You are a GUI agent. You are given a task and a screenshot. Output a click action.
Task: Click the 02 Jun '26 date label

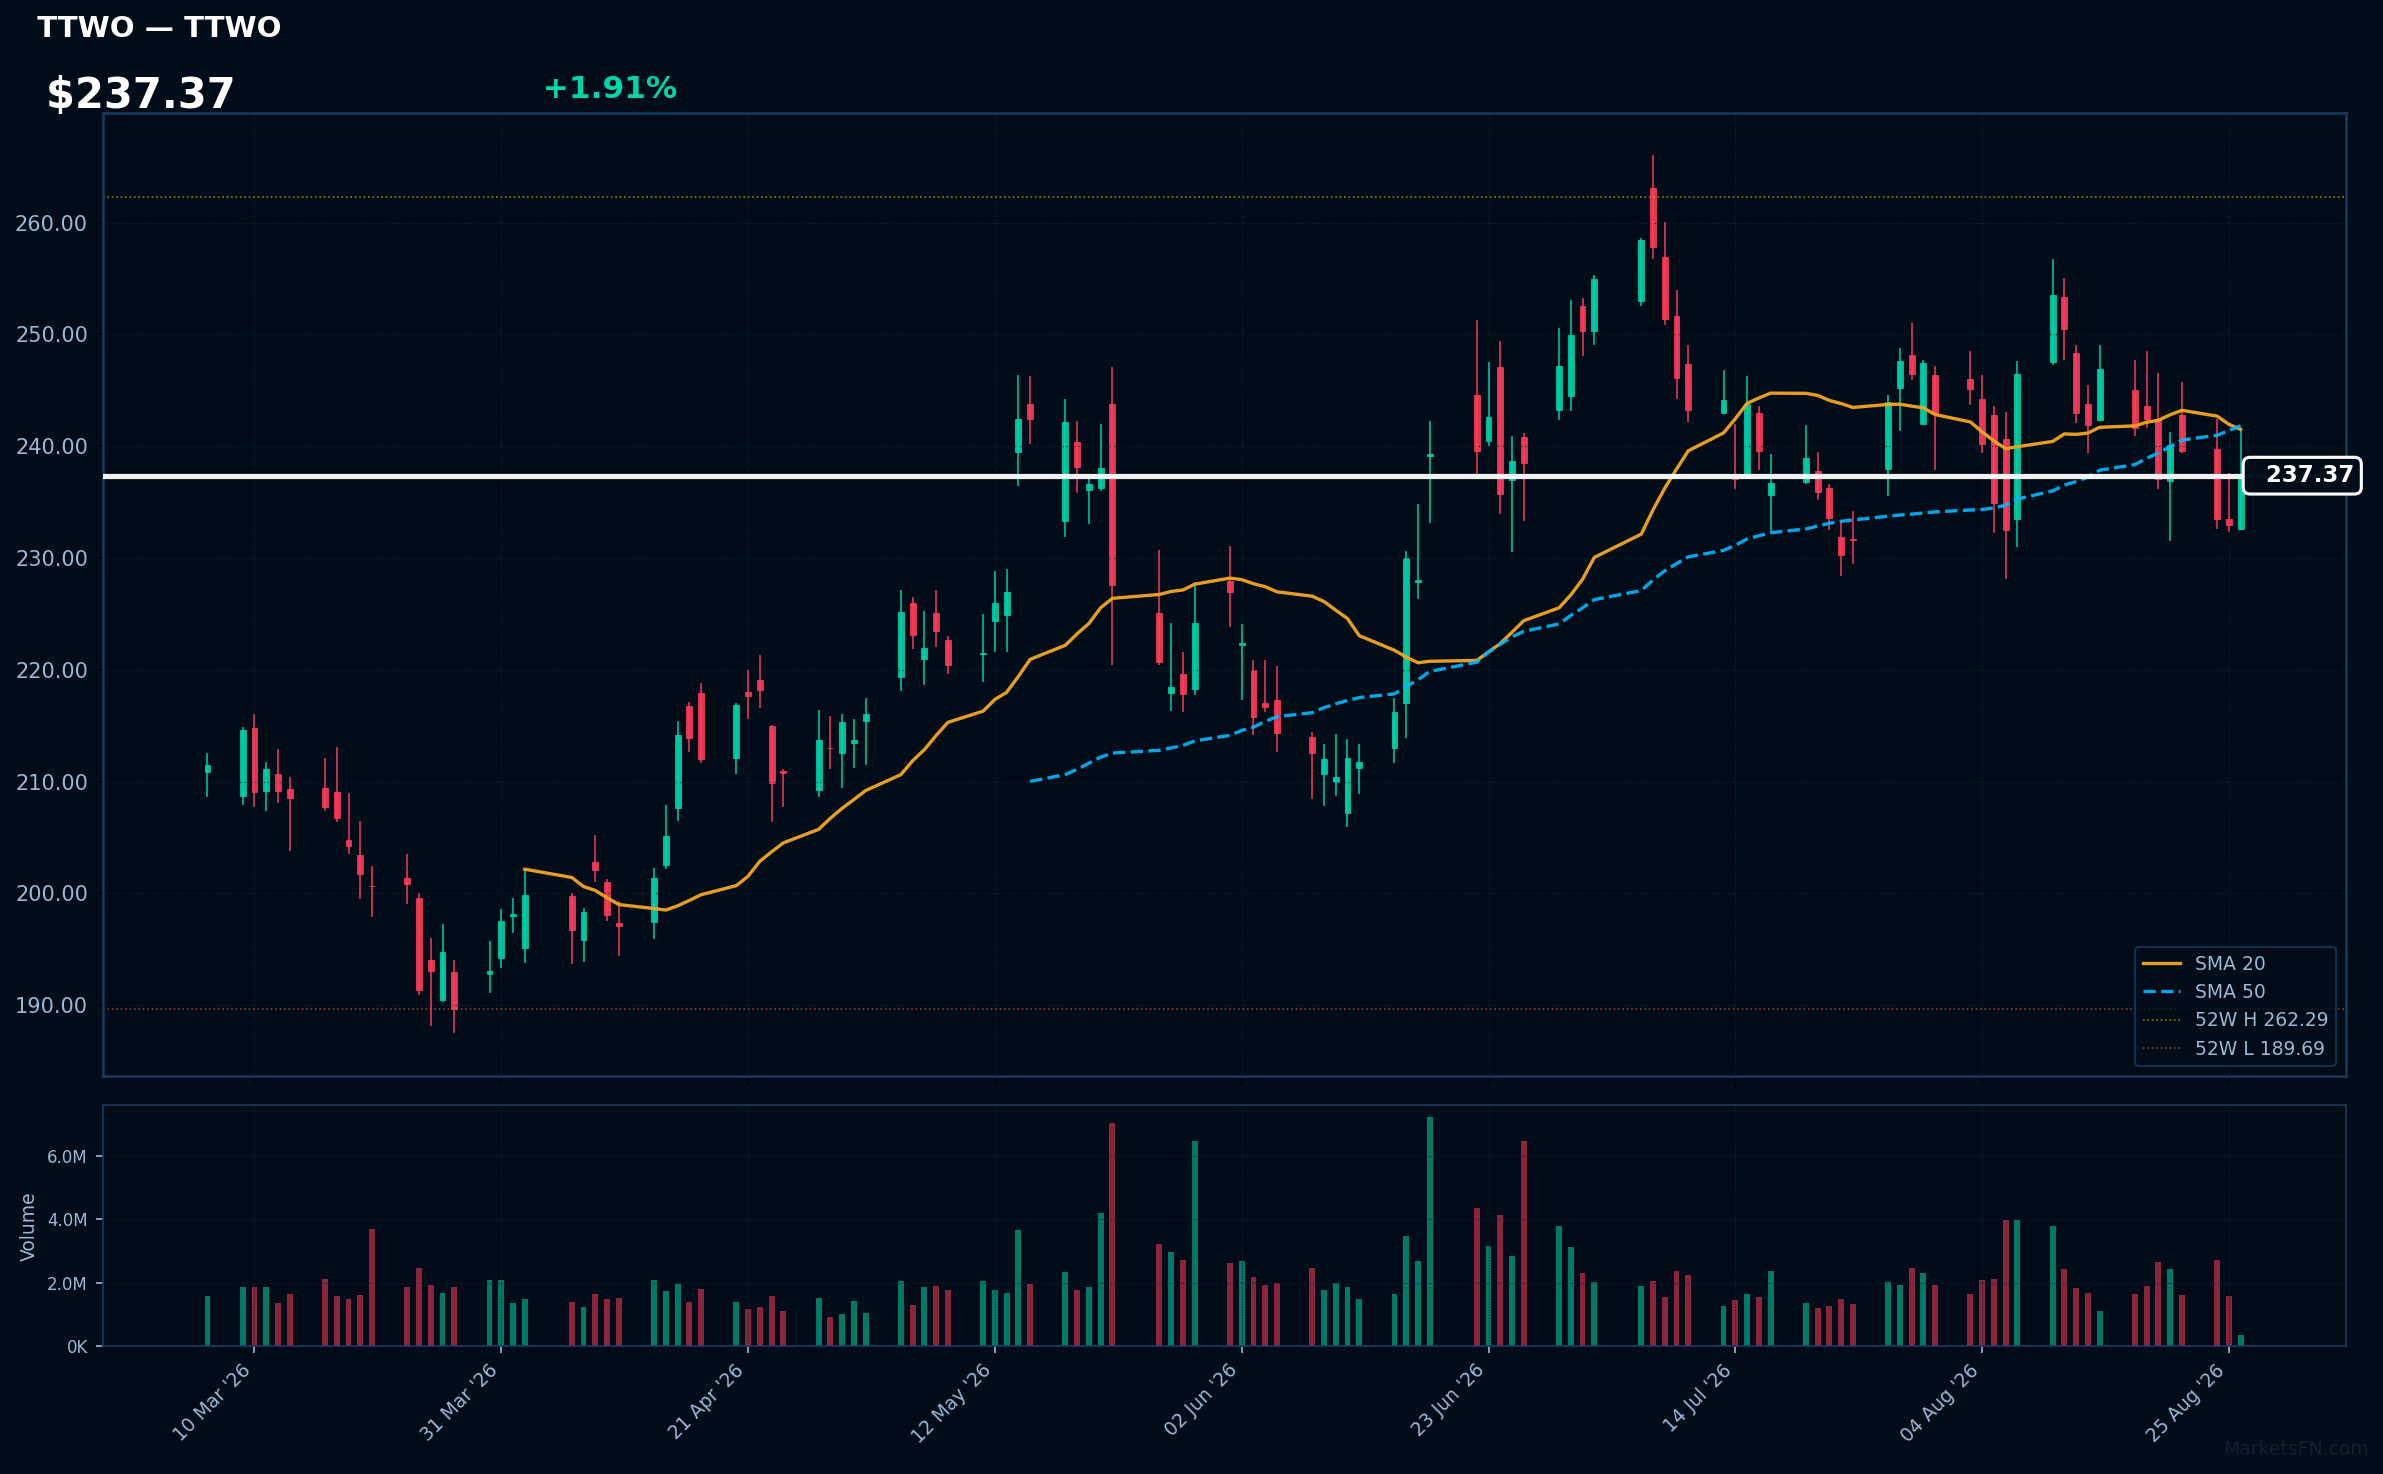(1200, 1401)
